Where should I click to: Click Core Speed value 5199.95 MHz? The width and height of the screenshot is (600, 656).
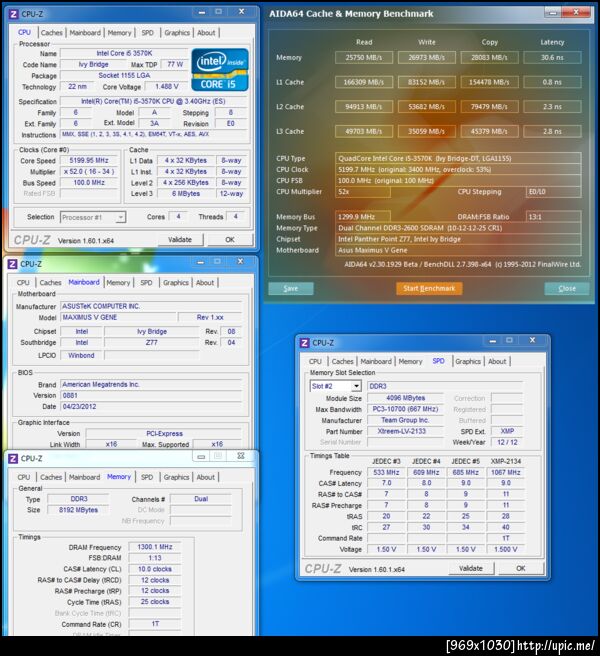(89, 161)
